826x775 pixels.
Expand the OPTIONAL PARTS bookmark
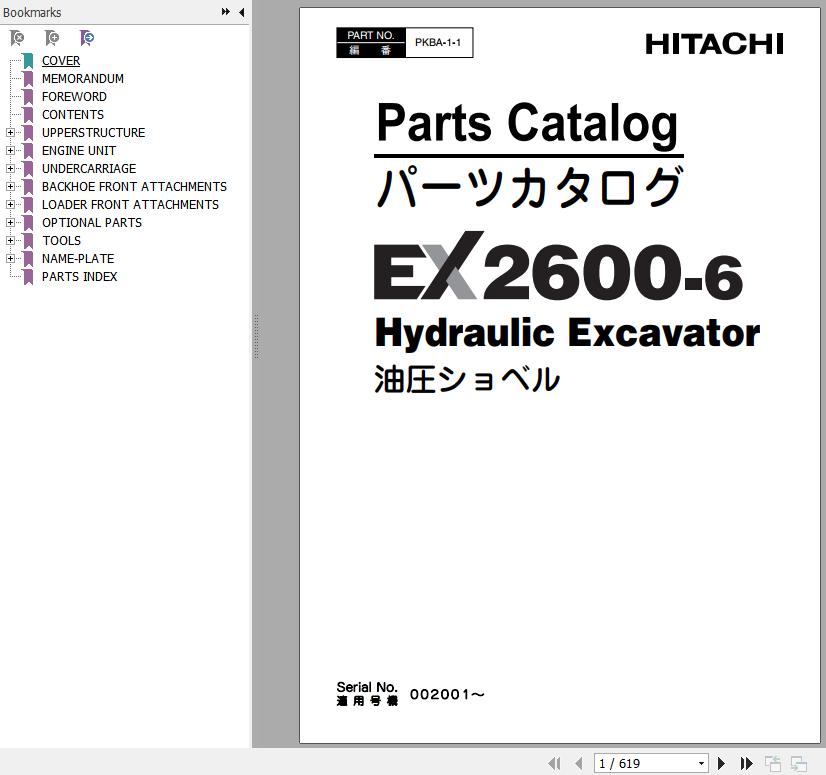[10, 223]
